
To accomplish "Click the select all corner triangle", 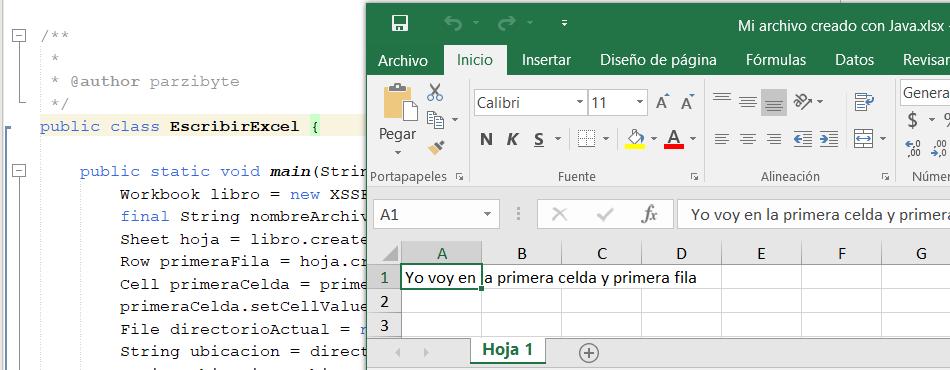I will click(390, 253).
